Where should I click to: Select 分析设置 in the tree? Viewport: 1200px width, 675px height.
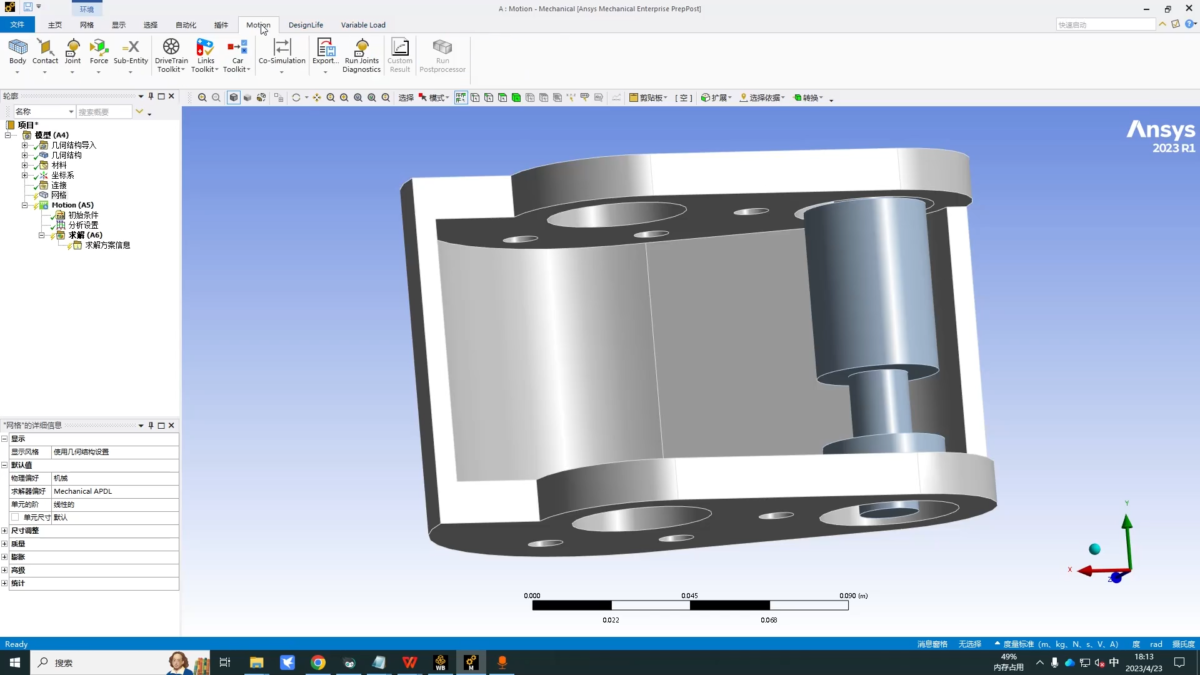point(83,225)
